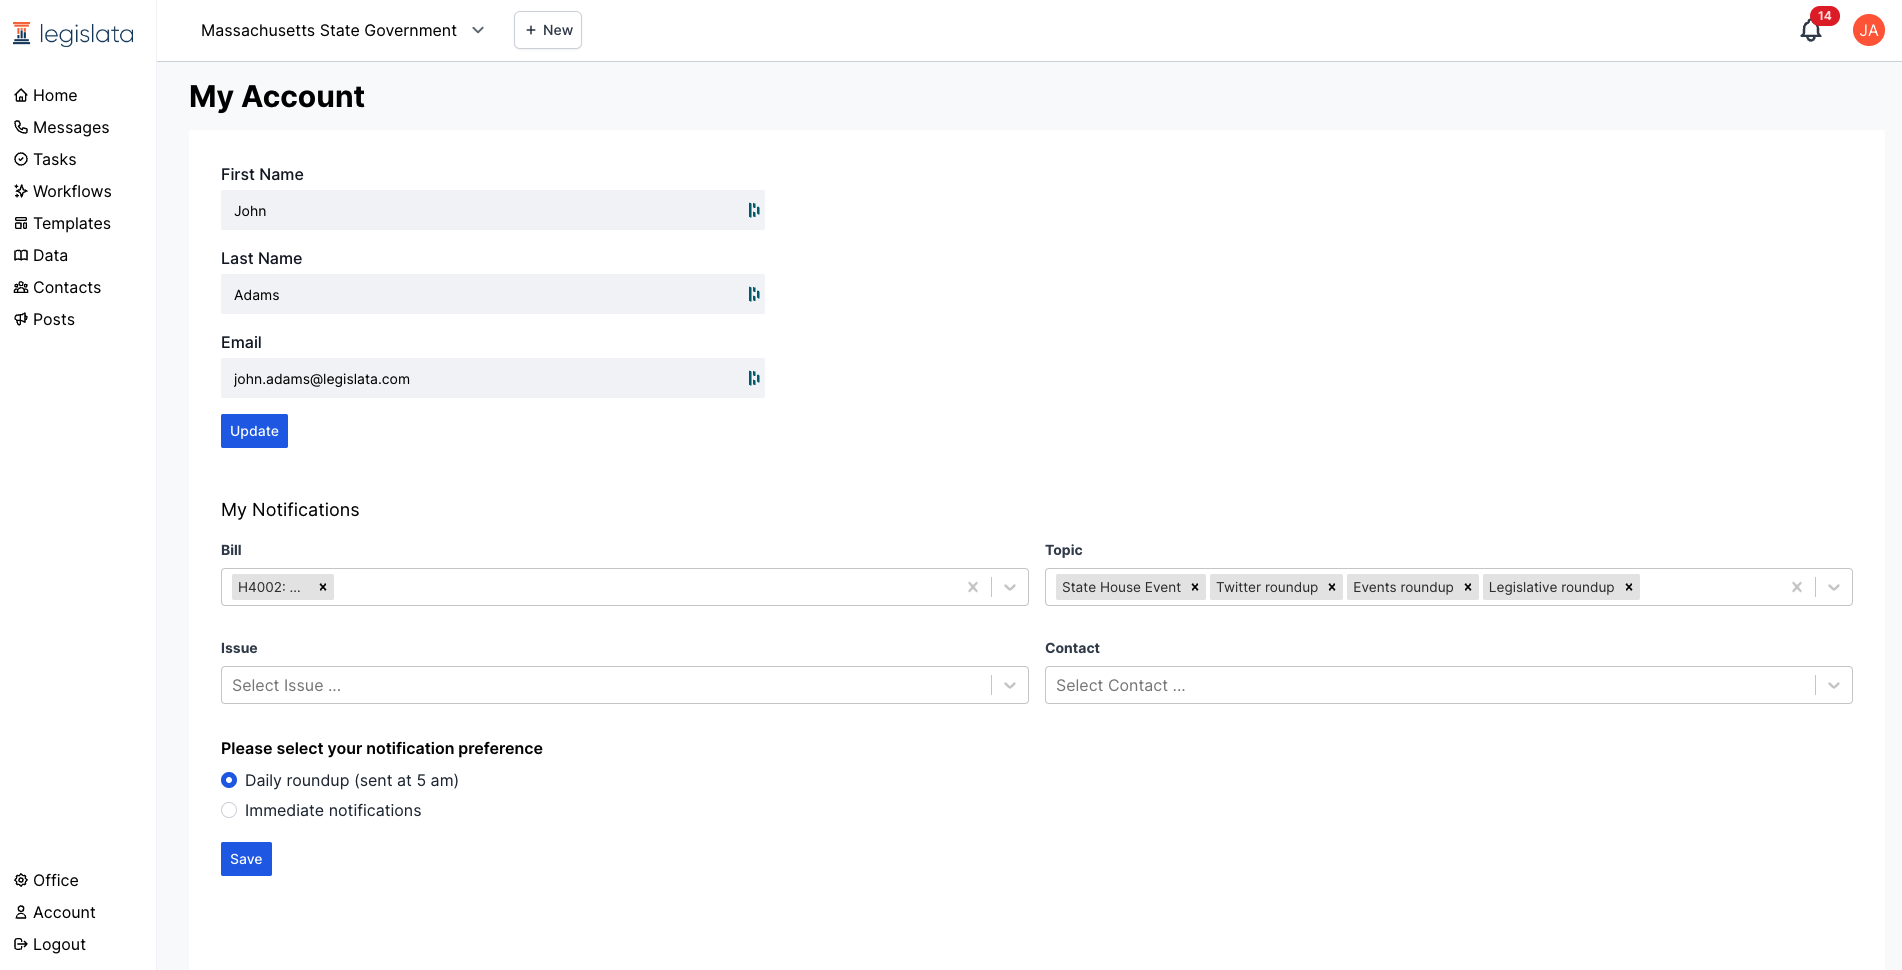Open the Select Contact dropdown
The width and height of the screenshot is (1902, 970).
(x=1449, y=685)
